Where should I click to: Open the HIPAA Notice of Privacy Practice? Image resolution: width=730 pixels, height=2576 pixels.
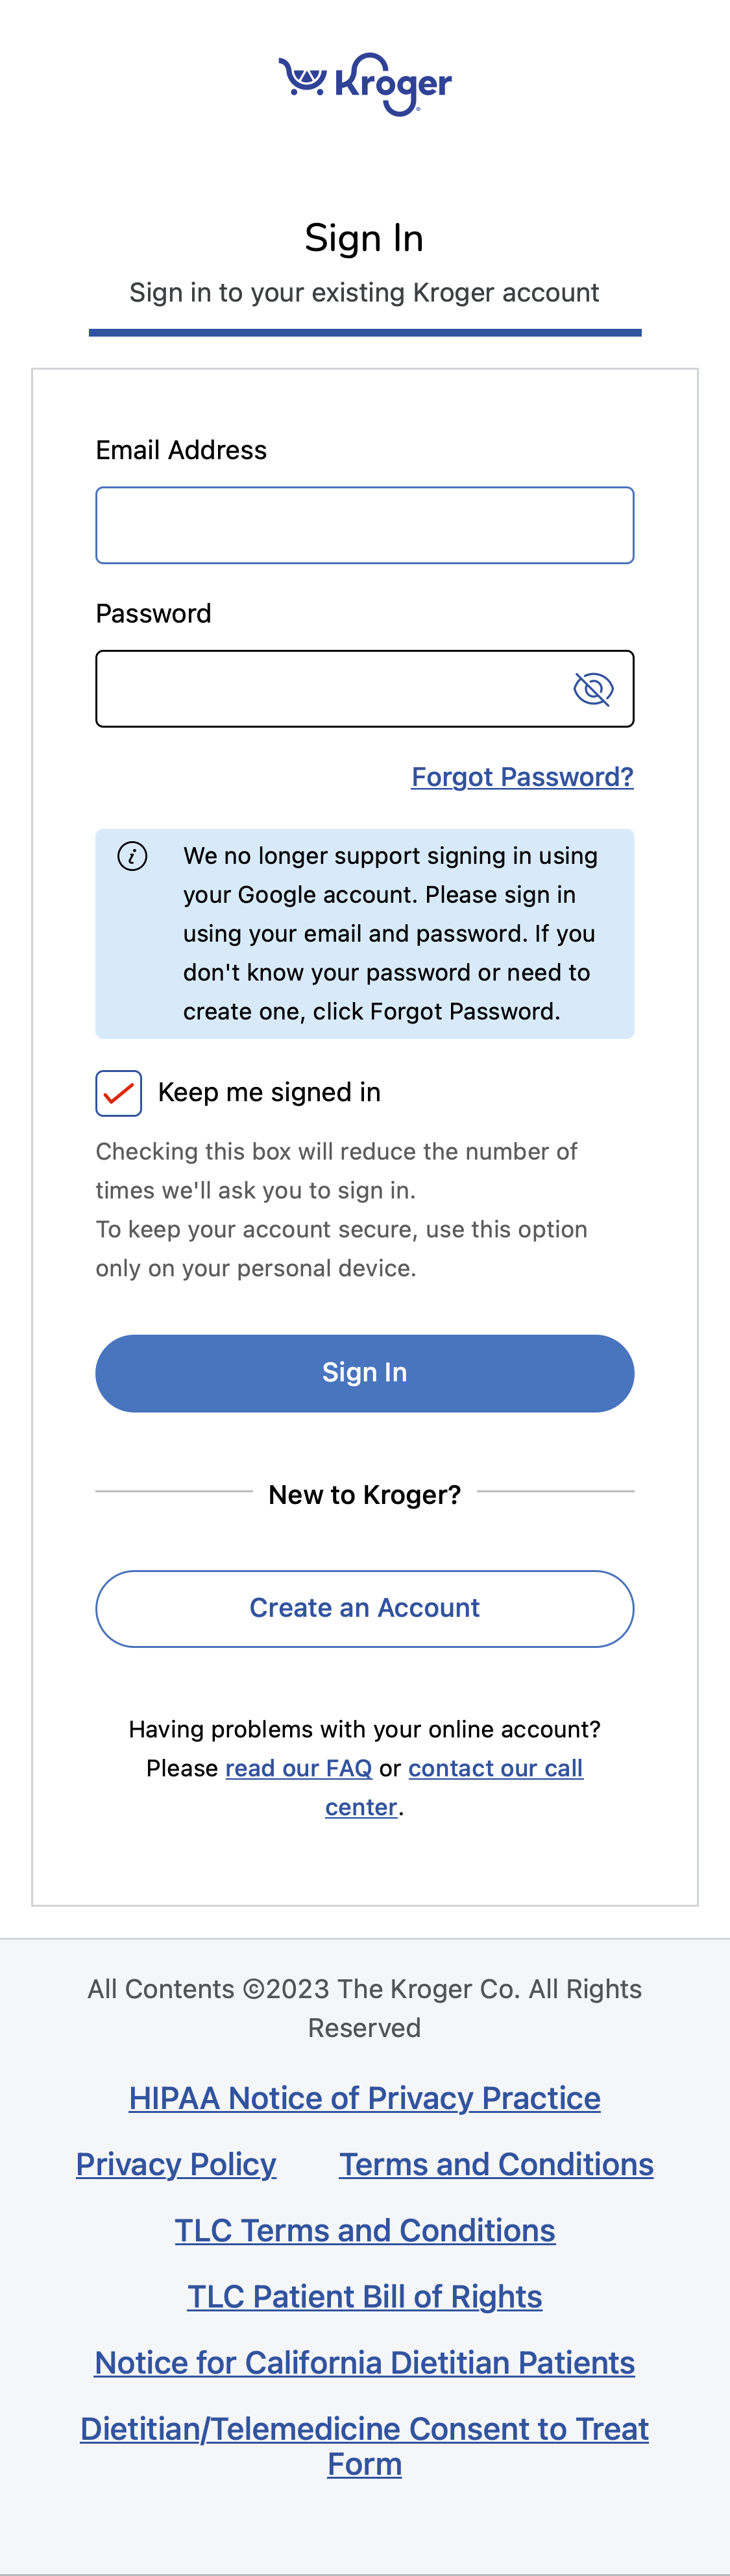tap(364, 2097)
